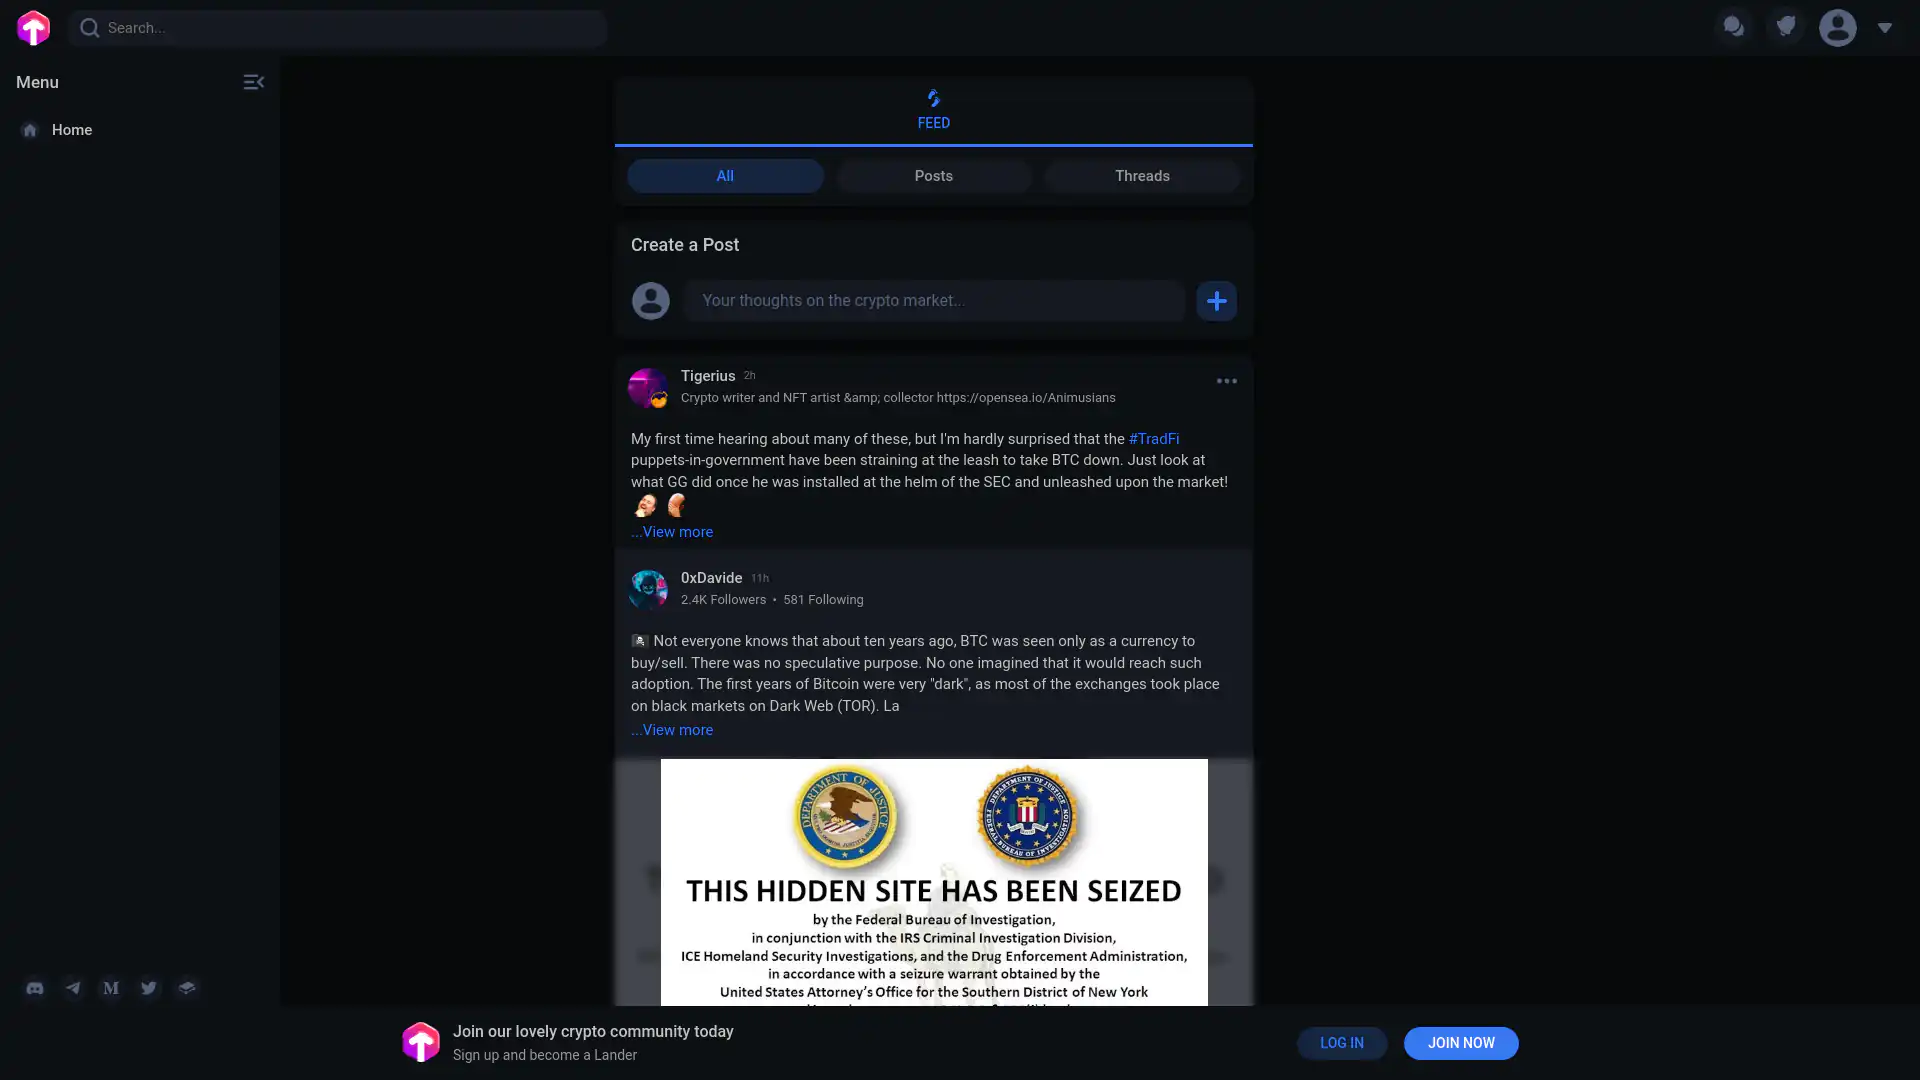Click the blue plus post button
1920x1080 pixels.
[x=1216, y=301]
